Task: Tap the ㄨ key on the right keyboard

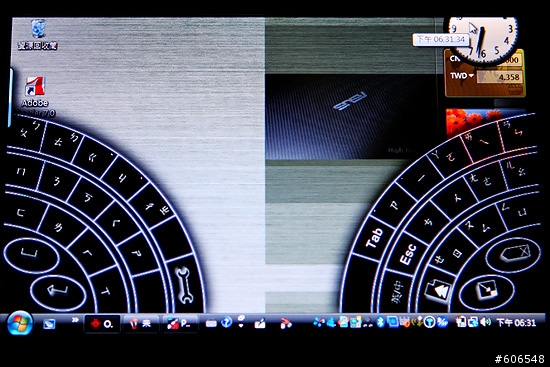Action: coord(457,198)
